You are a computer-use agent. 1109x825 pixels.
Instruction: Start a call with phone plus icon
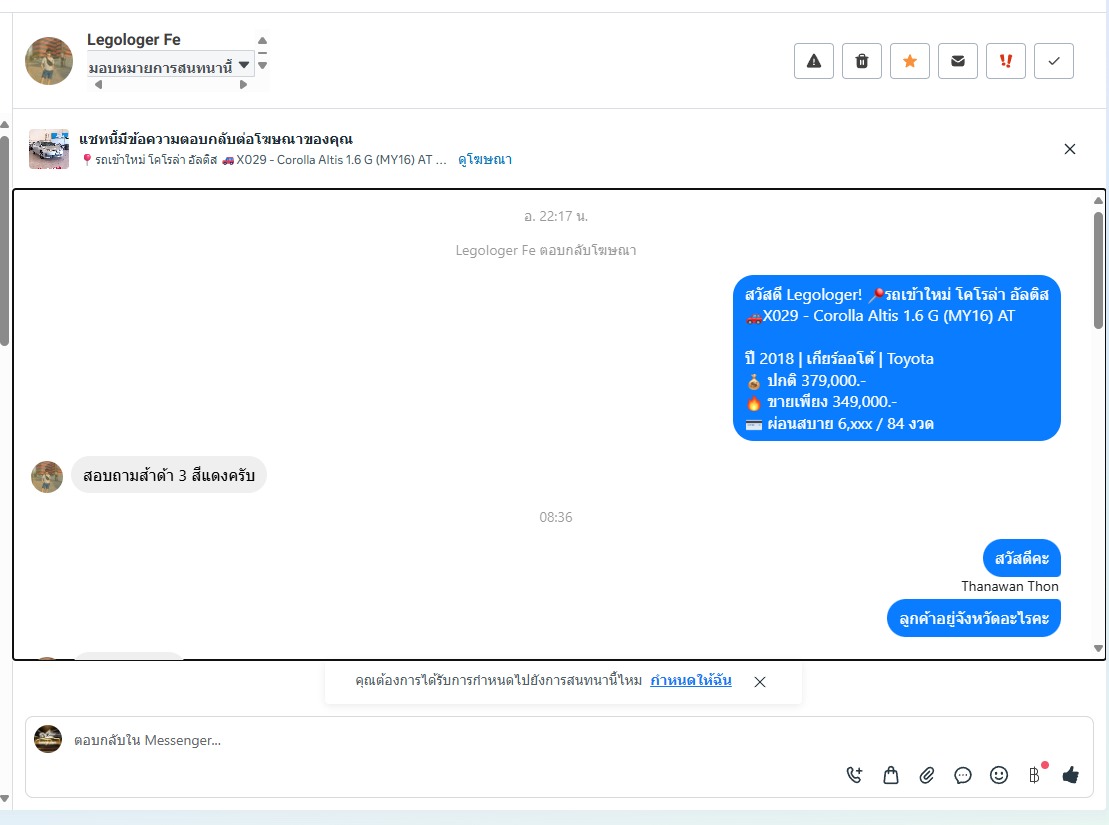point(854,775)
